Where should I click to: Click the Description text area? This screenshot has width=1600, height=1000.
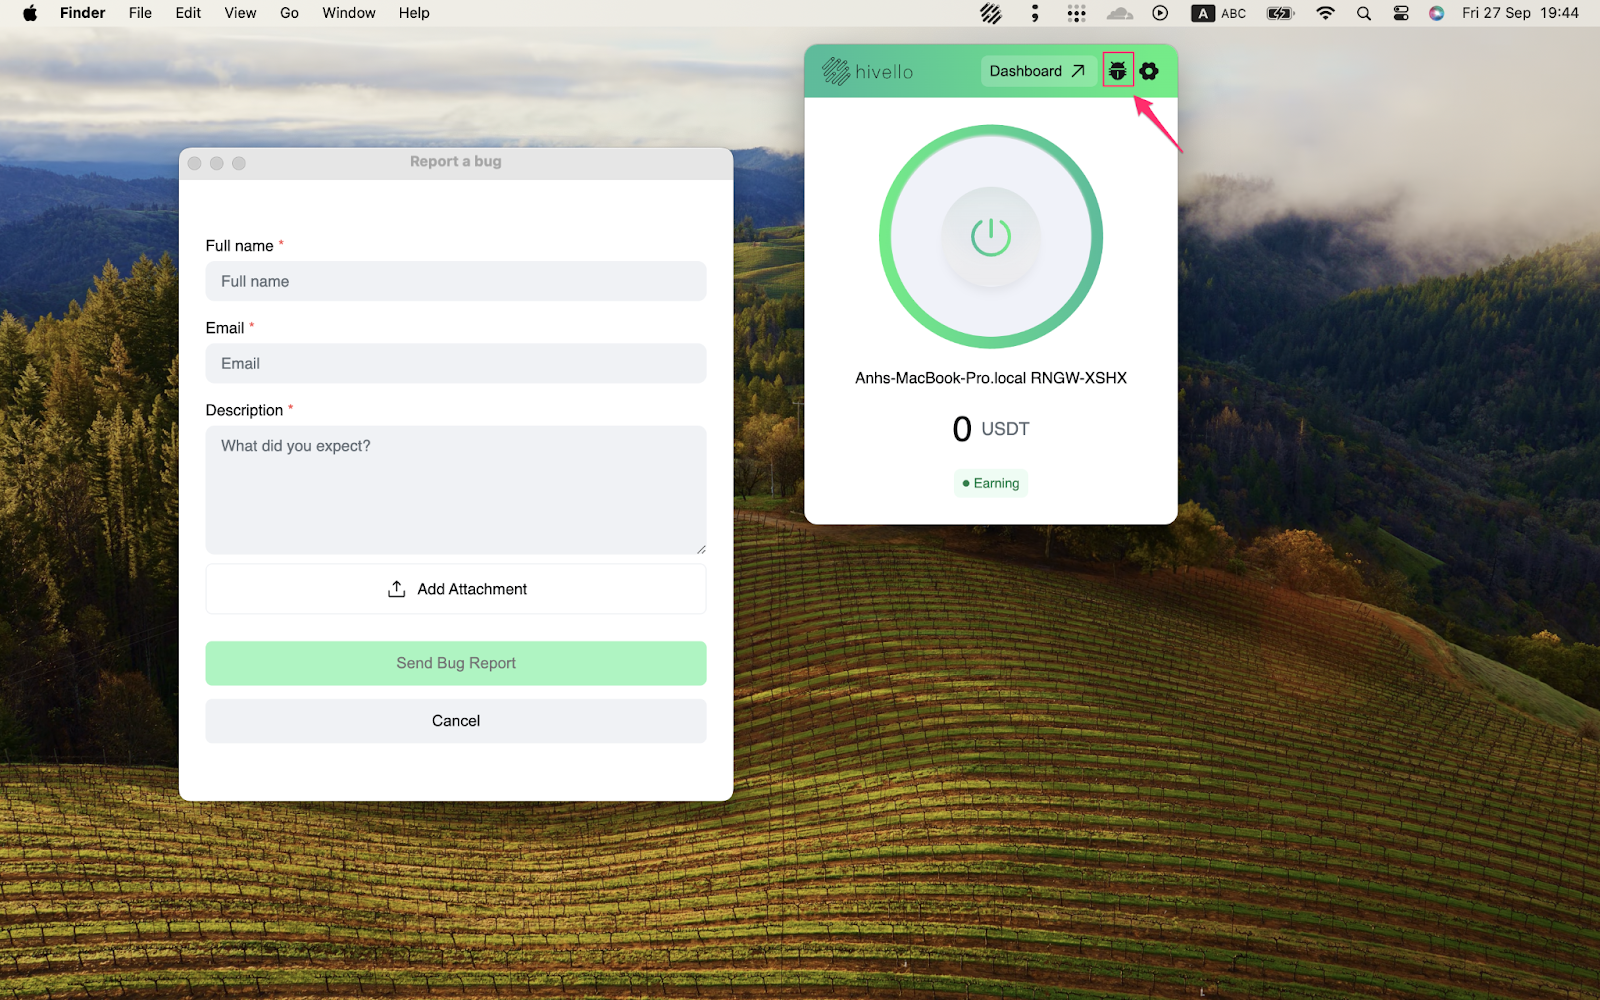click(x=455, y=489)
